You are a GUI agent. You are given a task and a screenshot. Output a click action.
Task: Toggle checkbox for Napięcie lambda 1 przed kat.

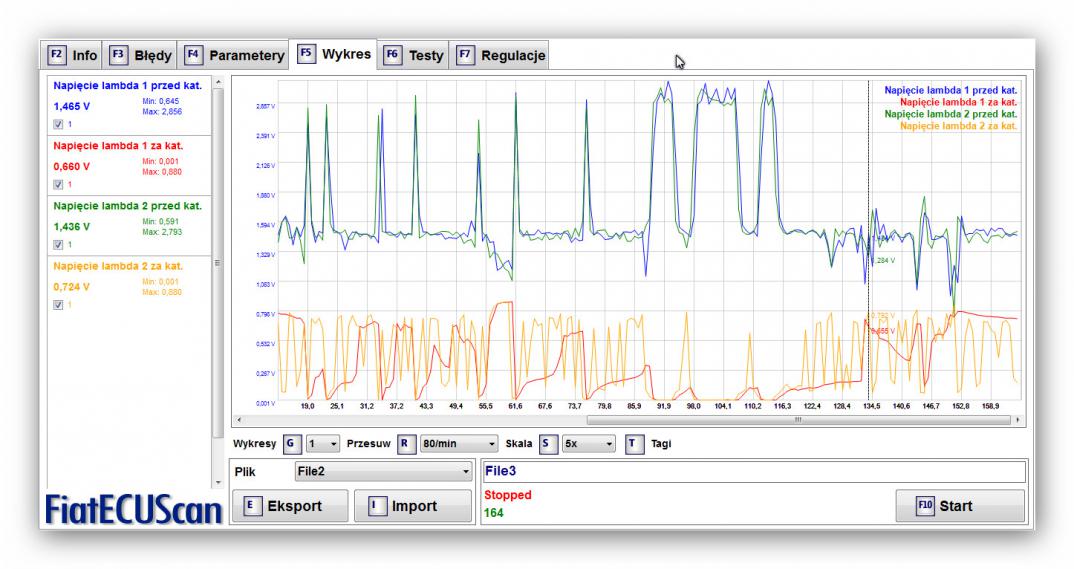pos(58,124)
